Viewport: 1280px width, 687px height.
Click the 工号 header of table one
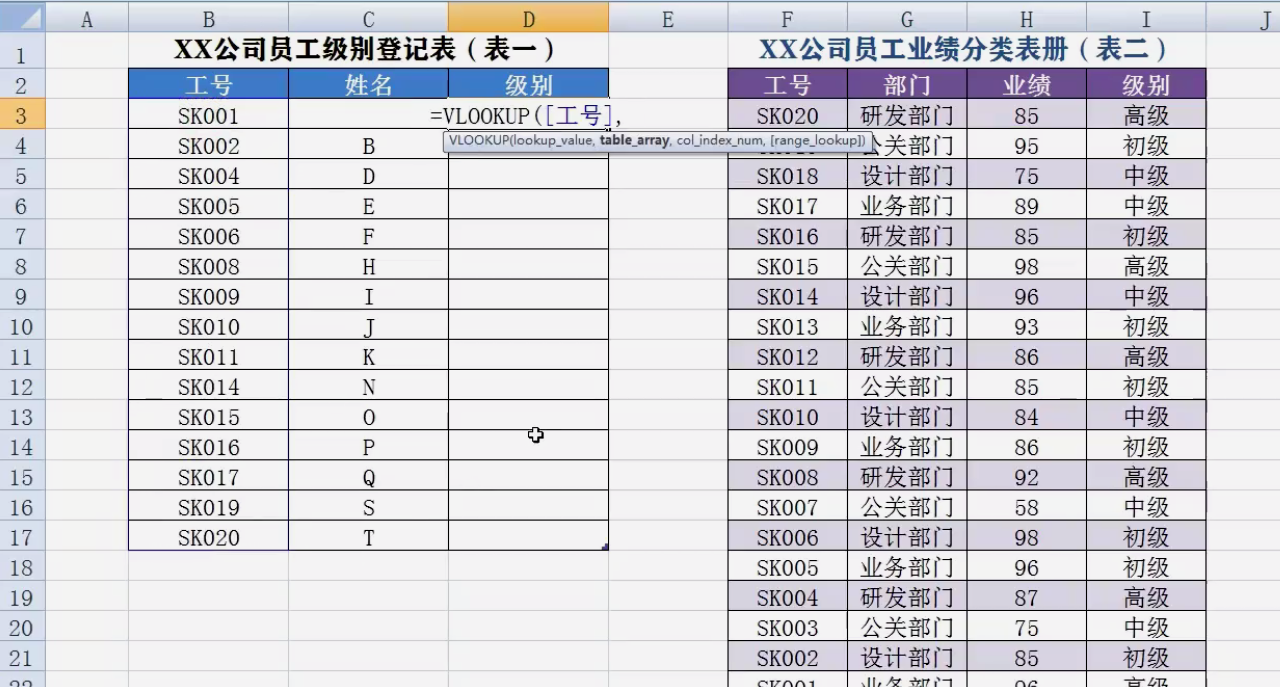coord(208,84)
